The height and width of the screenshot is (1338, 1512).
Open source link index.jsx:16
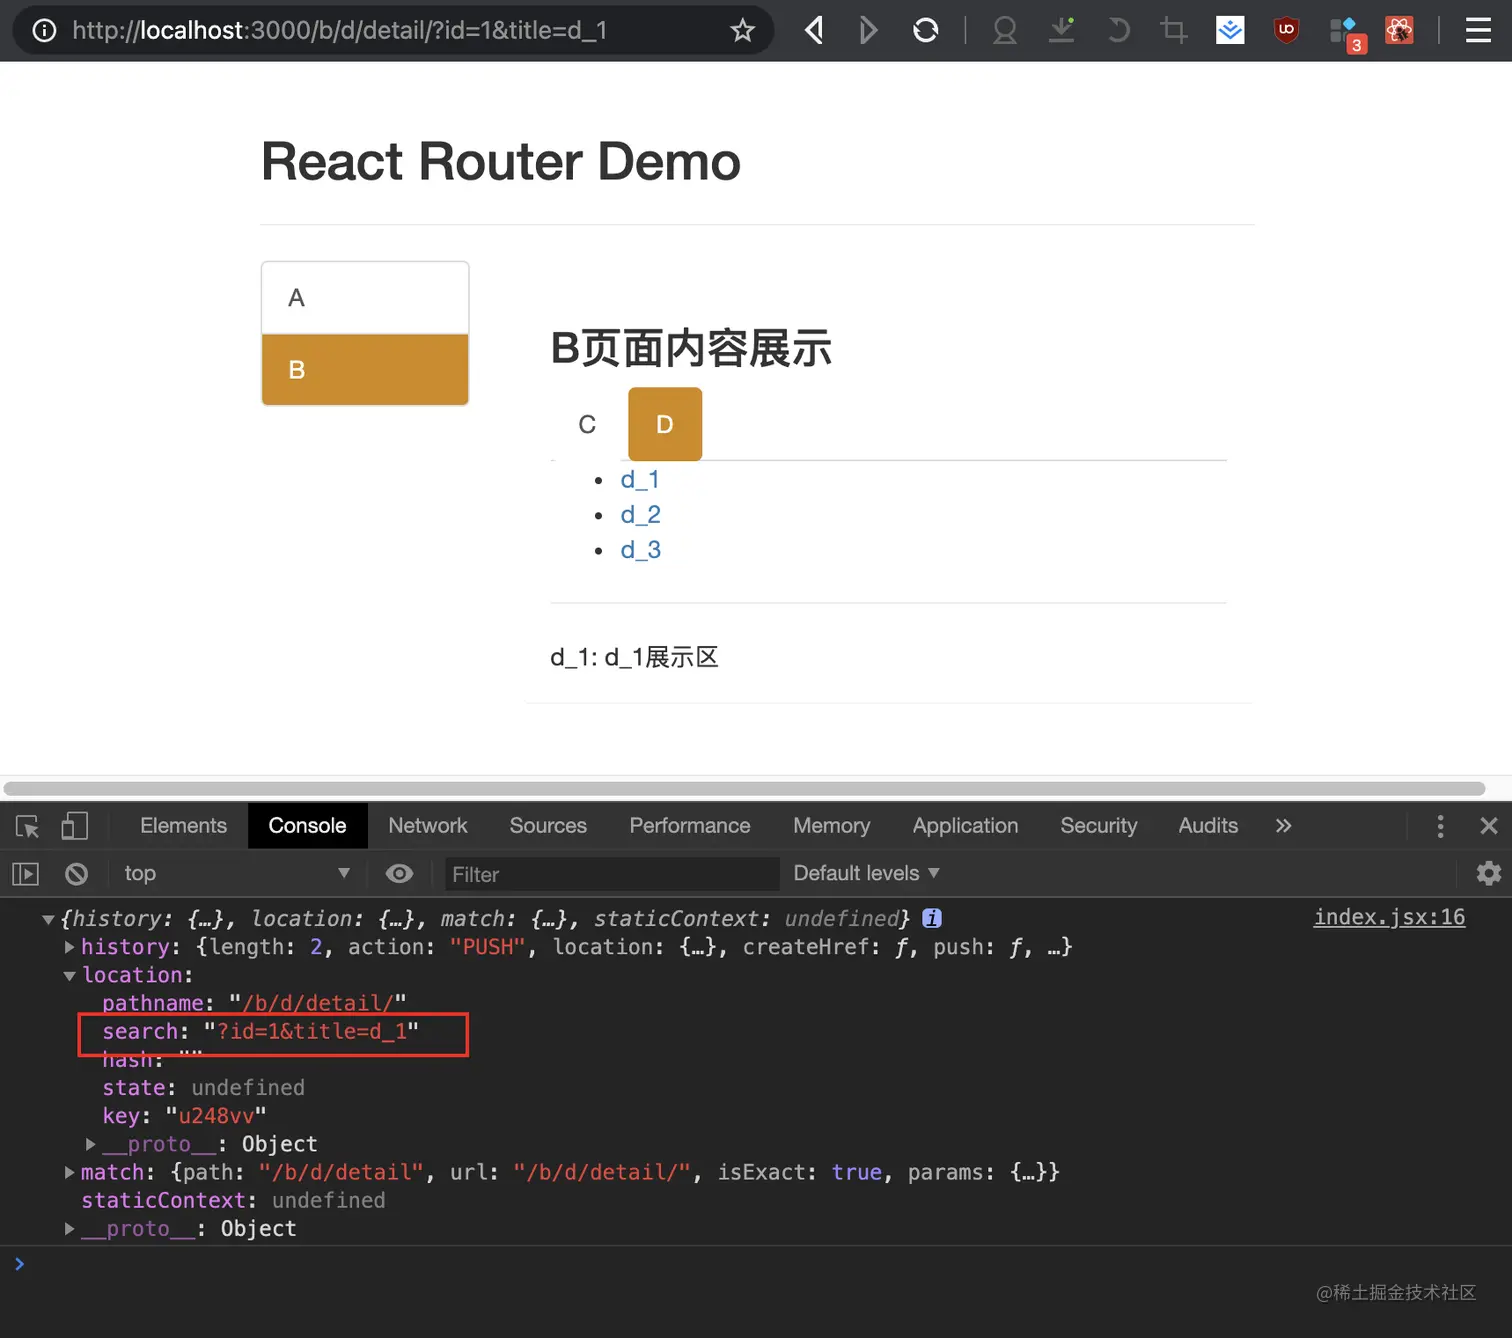tap(1389, 917)
